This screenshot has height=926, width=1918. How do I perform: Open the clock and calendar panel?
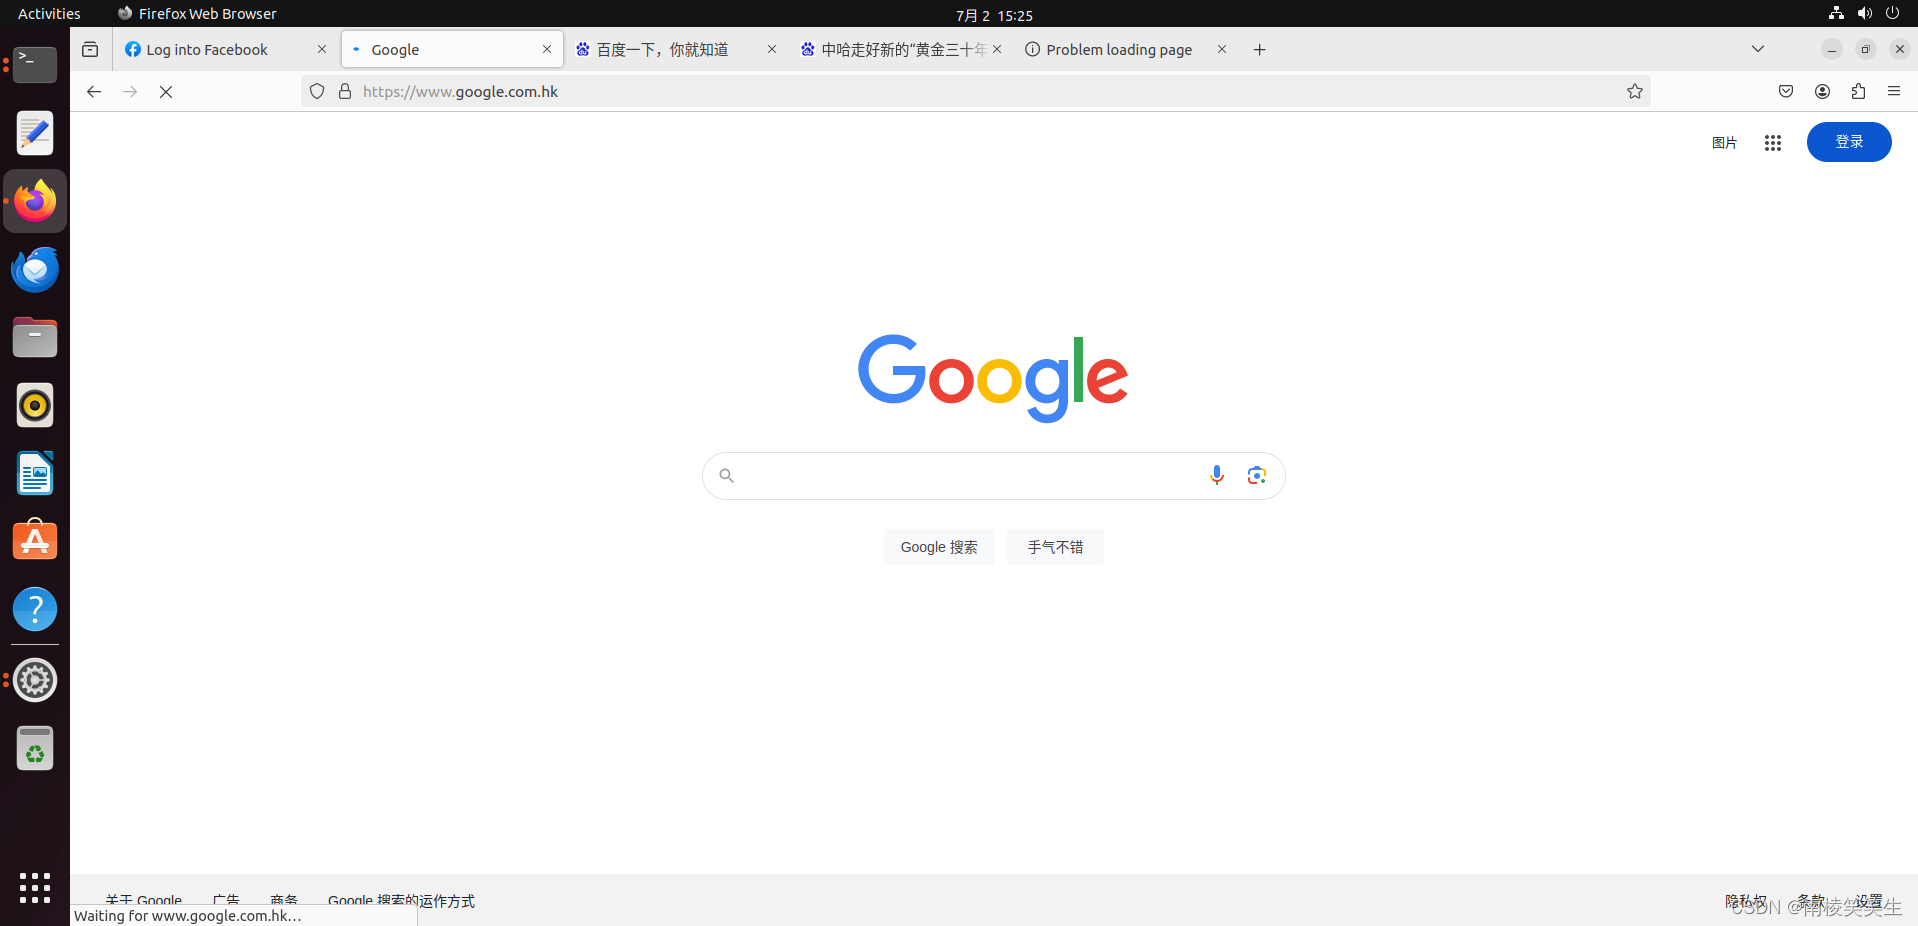click(994, 14)
